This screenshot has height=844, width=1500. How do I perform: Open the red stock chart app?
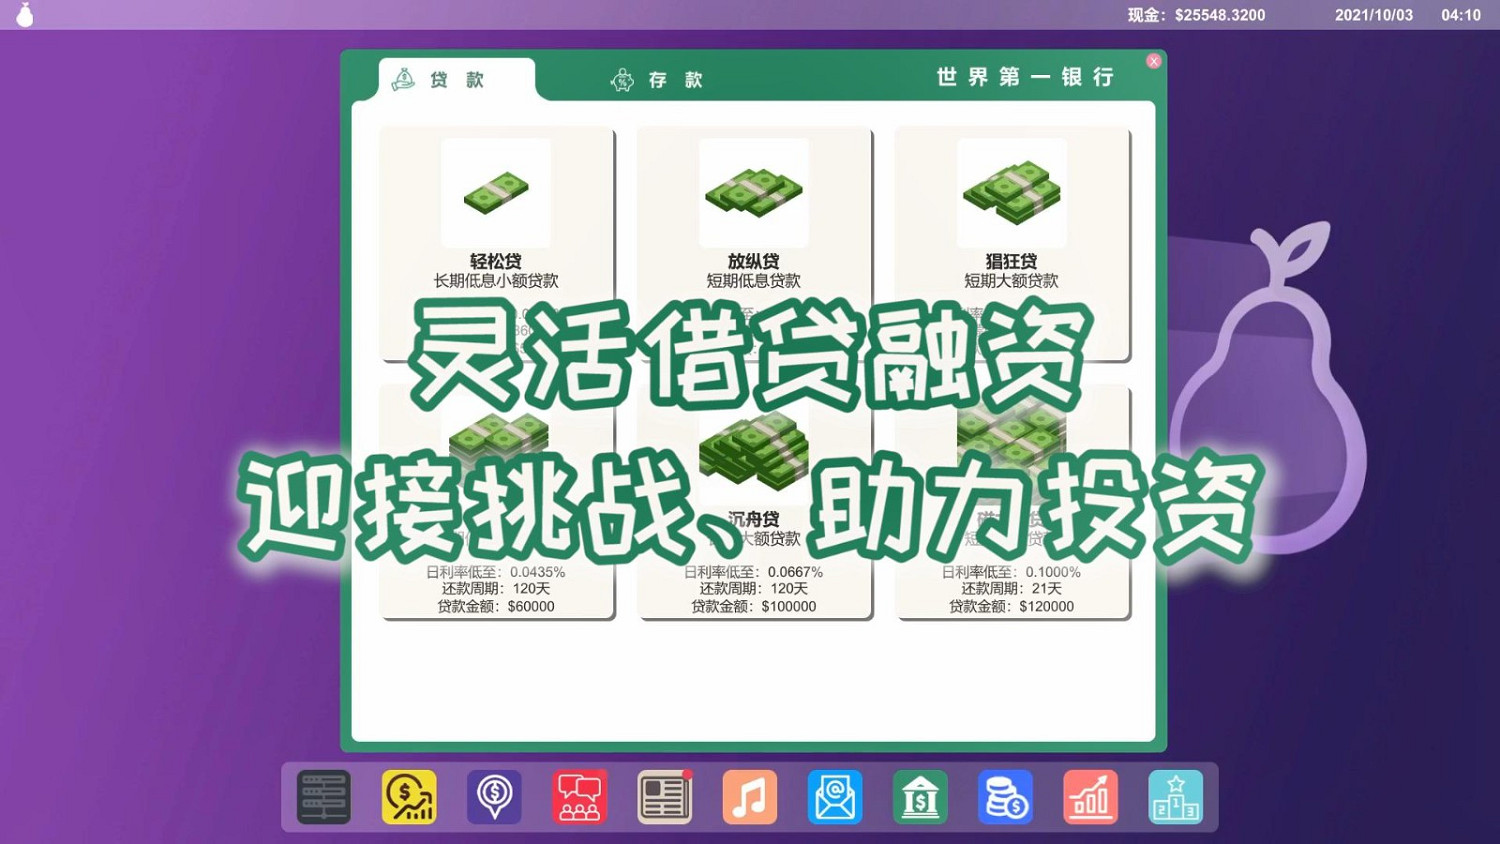[1090, 797]
